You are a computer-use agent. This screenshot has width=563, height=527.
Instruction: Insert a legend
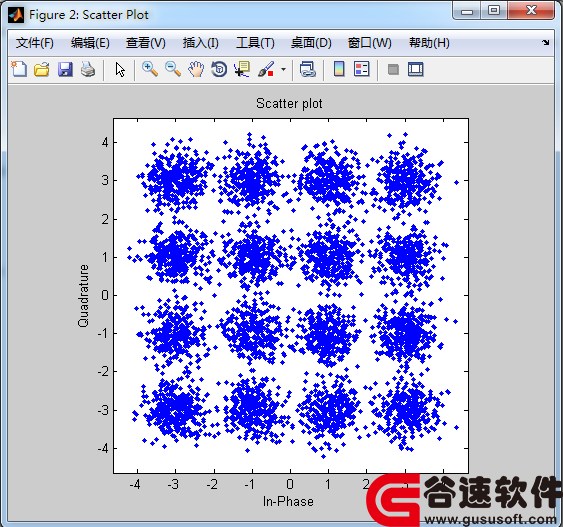tap(361, 69)
